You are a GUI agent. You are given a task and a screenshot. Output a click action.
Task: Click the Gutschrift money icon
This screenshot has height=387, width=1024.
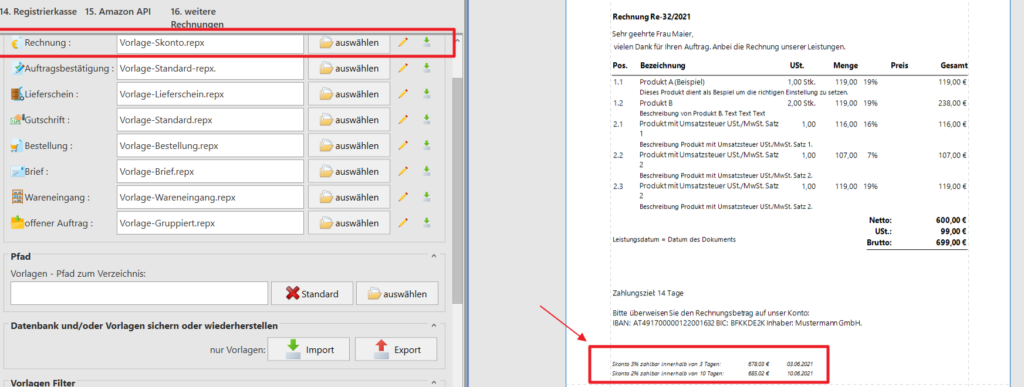(x=18, y=120)
